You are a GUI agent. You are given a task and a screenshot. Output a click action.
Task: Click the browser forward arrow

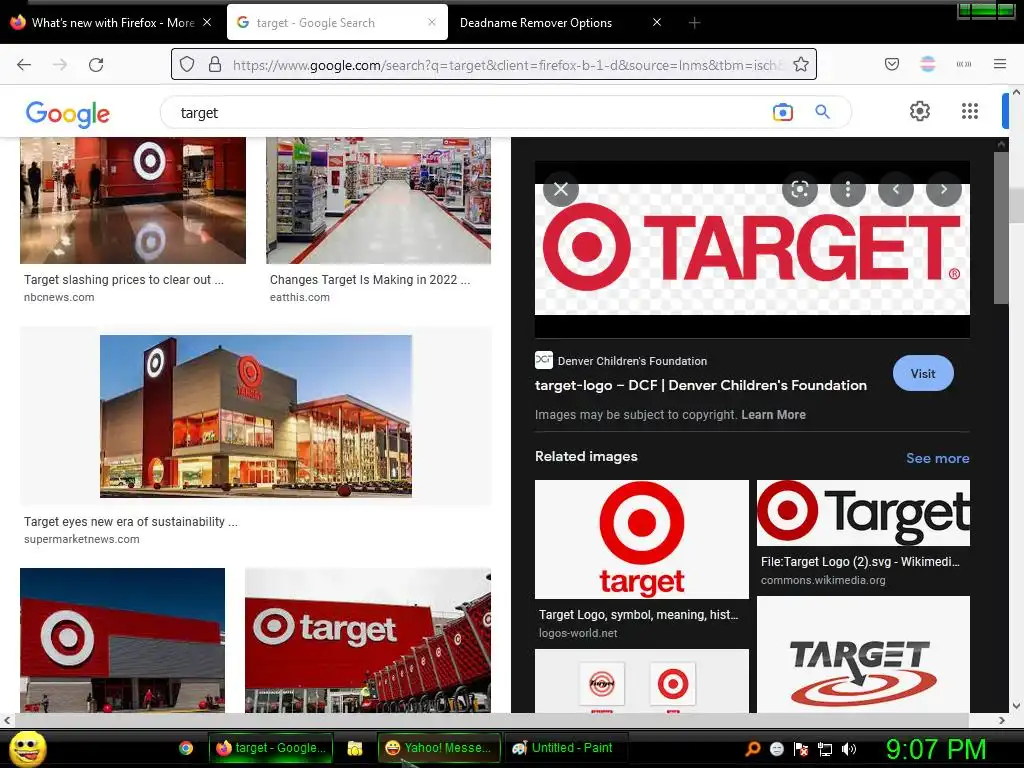pyautogui.click(x=60, y=65)
